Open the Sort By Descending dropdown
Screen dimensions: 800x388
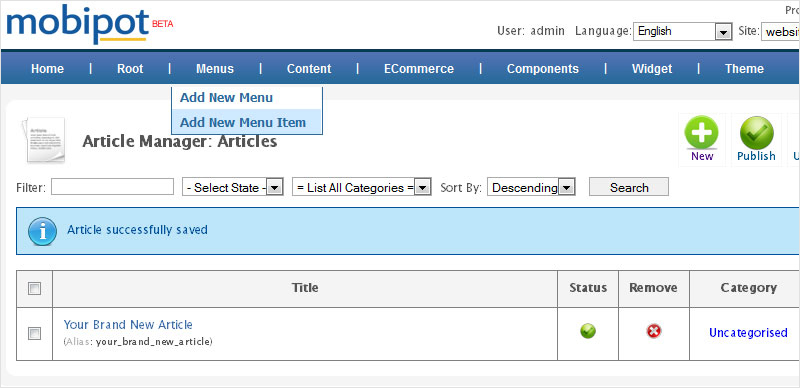532,187
